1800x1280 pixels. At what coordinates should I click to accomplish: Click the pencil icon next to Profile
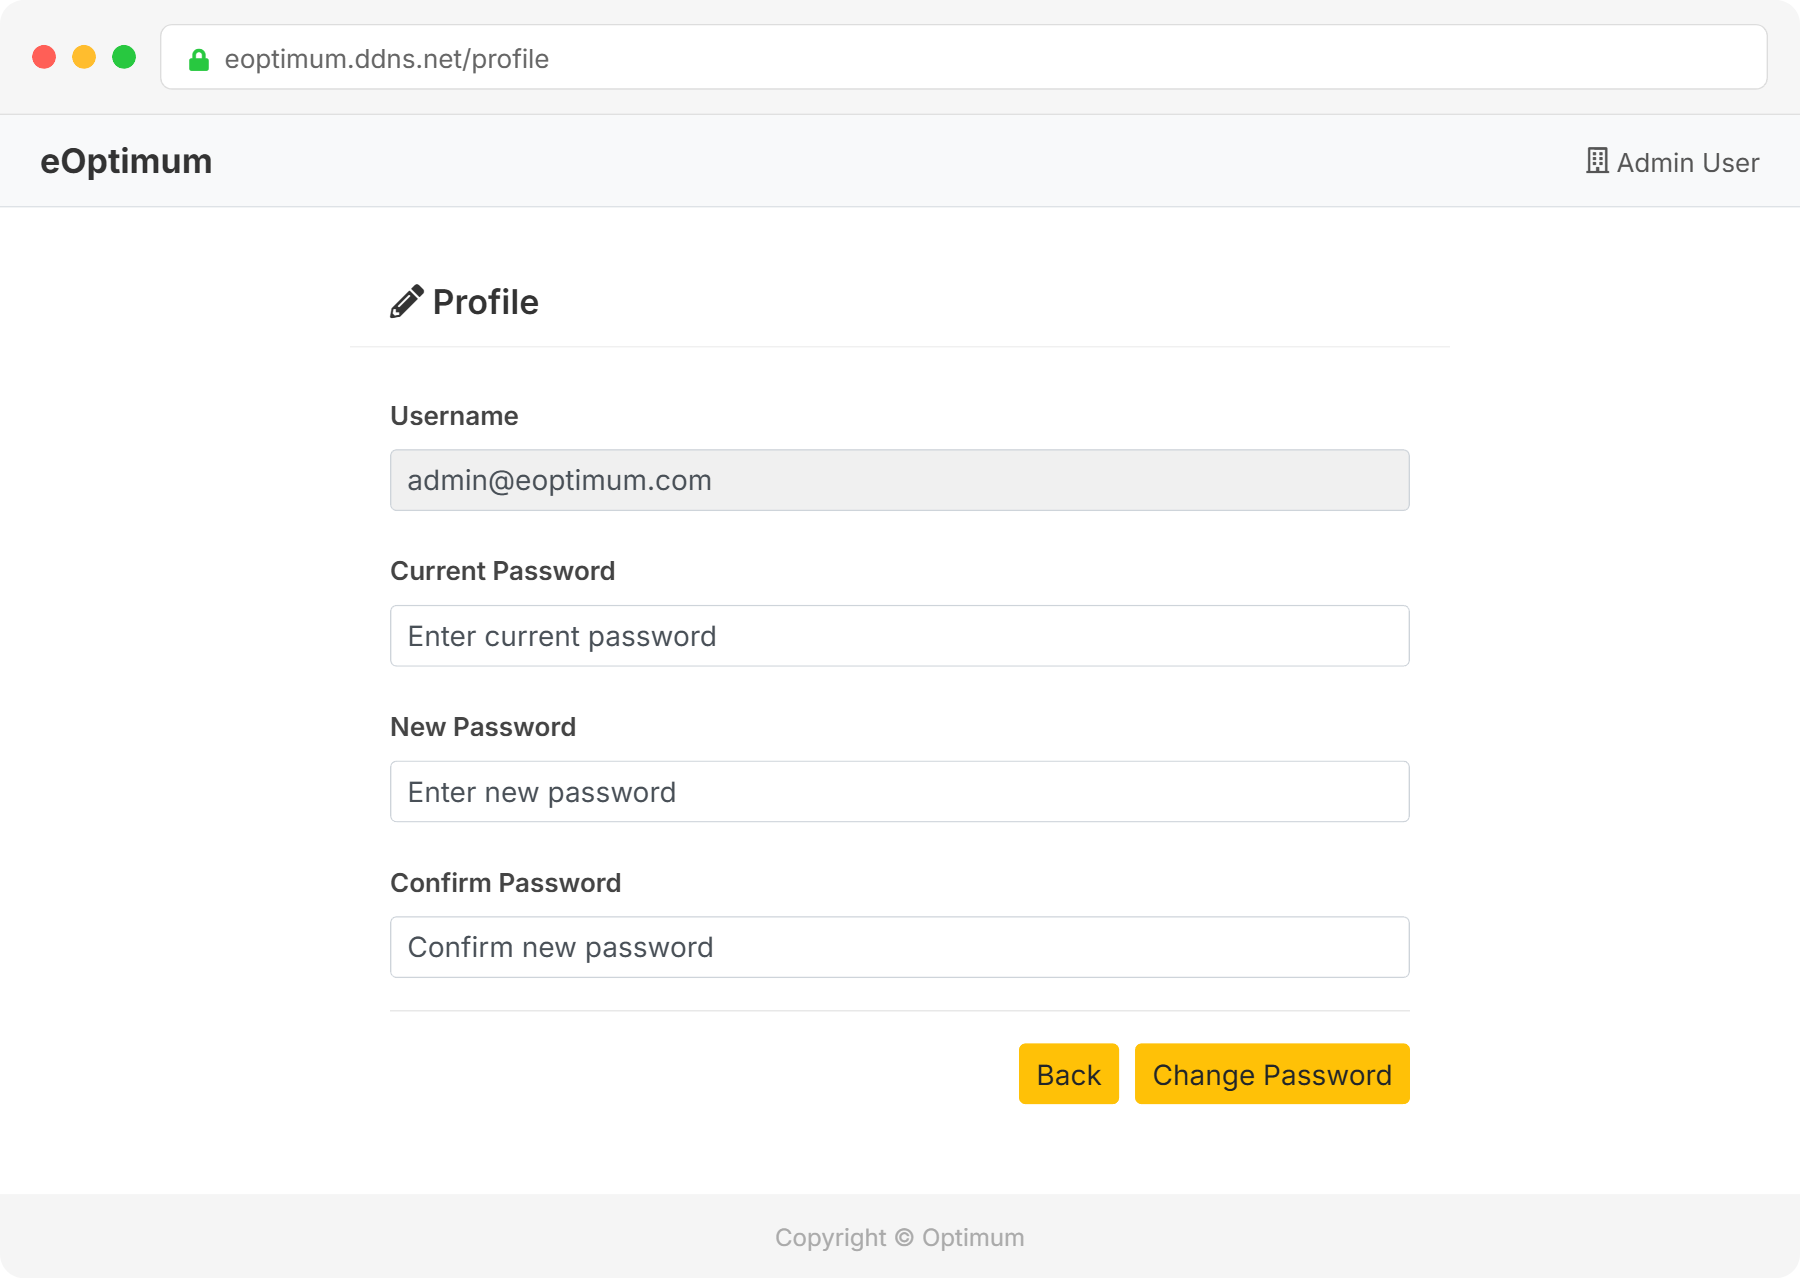click(x=406, y=301)
